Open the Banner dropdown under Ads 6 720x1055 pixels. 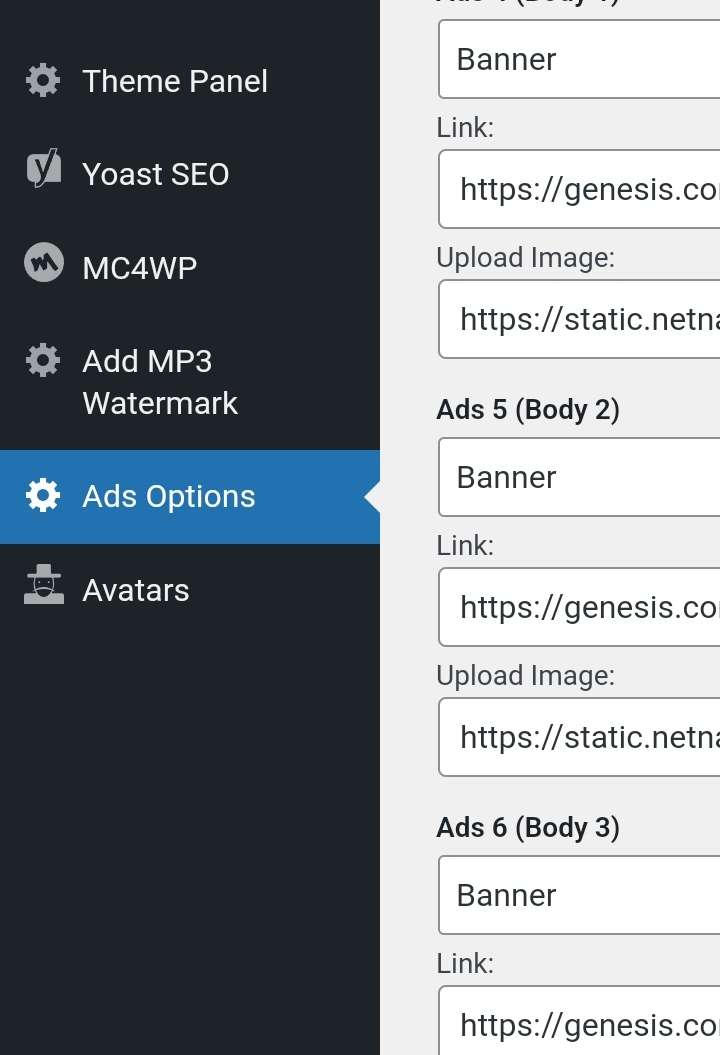[x=579, y=895]
